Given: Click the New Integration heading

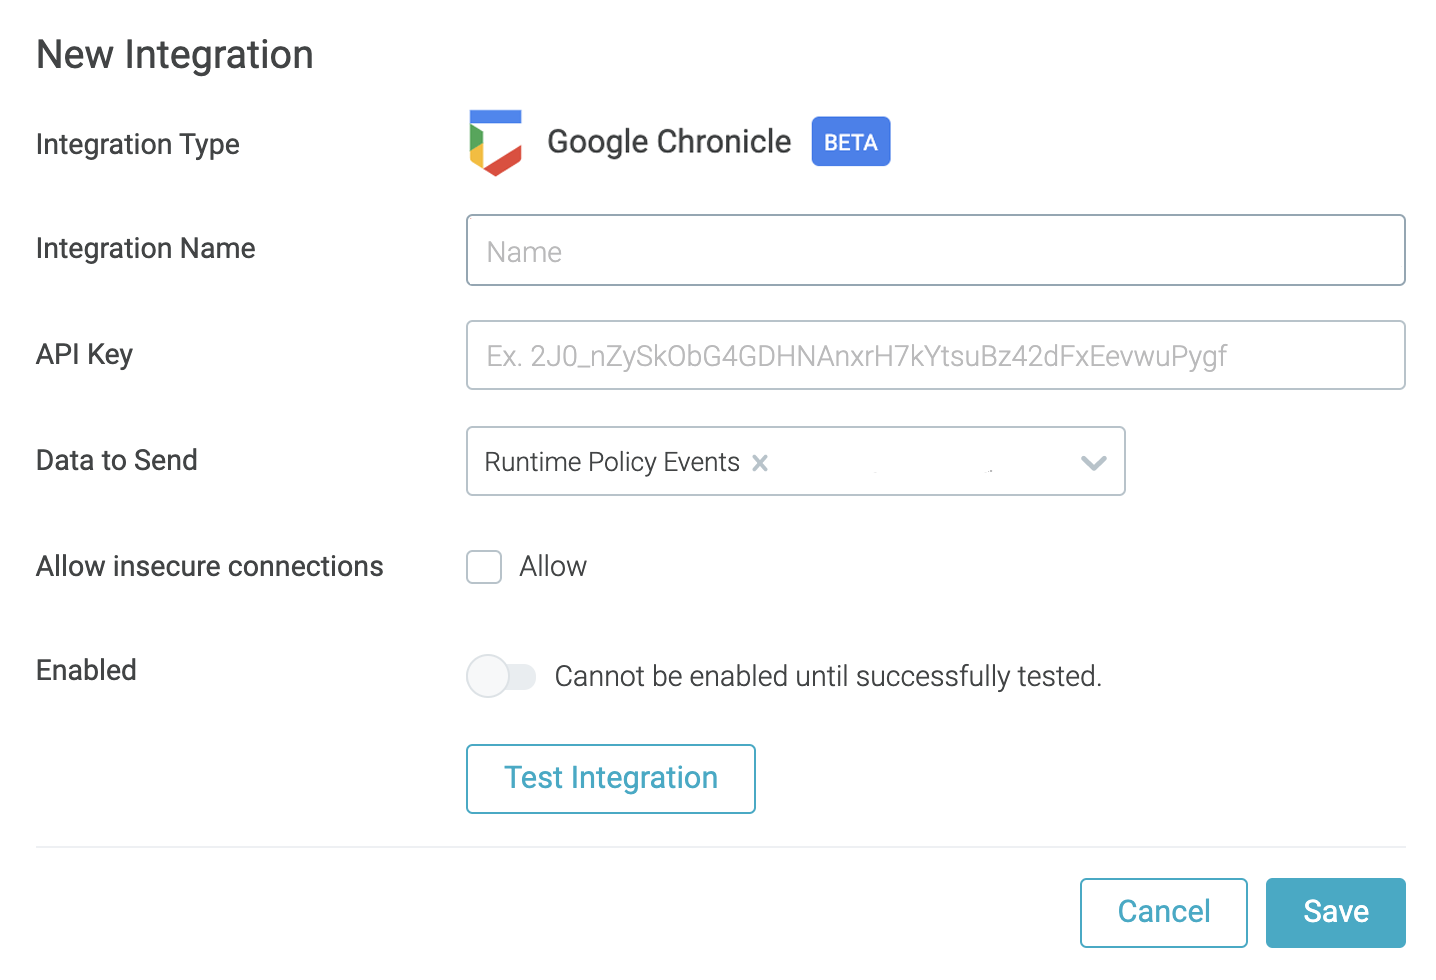Looking at the screenshot, I should tap(175, 54).
